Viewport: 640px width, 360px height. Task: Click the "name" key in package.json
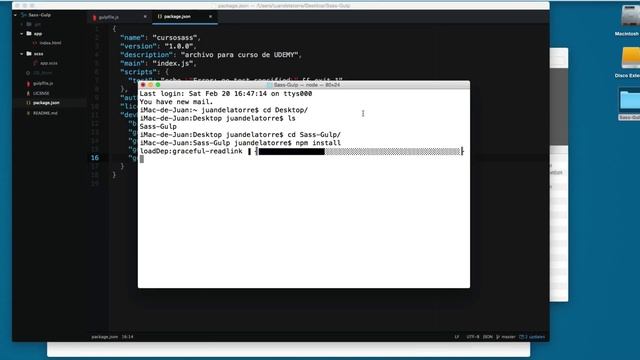(132, 38)
